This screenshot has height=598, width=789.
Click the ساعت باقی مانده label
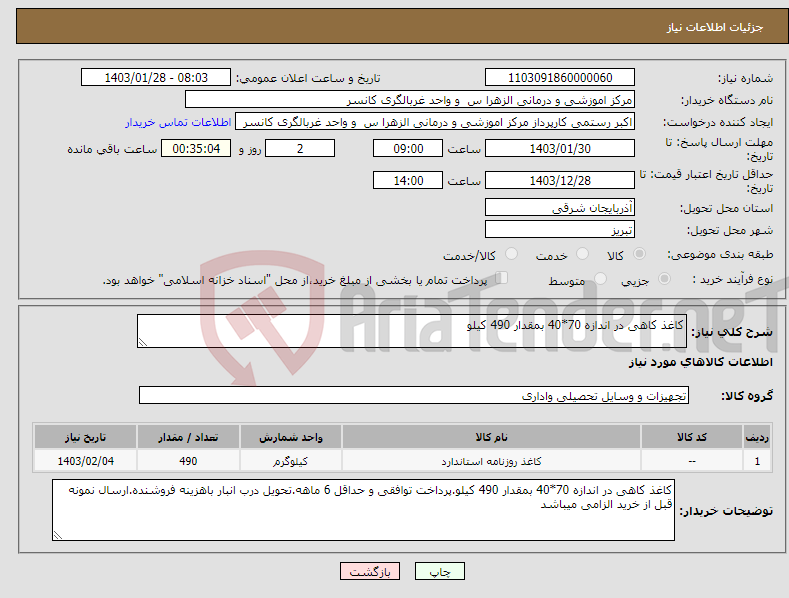click(112, 150)
